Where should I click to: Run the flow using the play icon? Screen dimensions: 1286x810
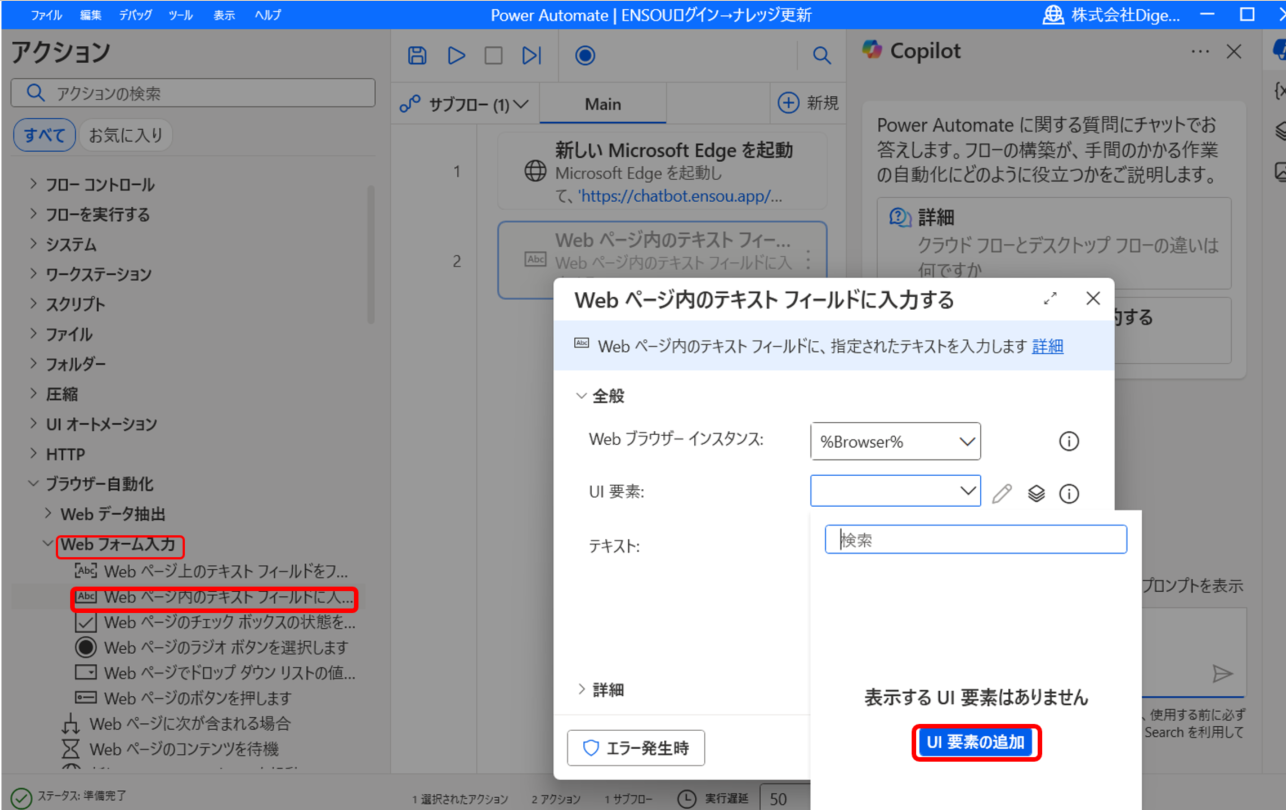[457, 56]
